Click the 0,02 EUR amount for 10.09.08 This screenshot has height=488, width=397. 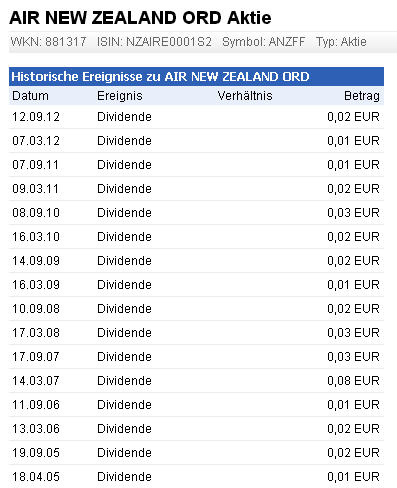(353, 309)
